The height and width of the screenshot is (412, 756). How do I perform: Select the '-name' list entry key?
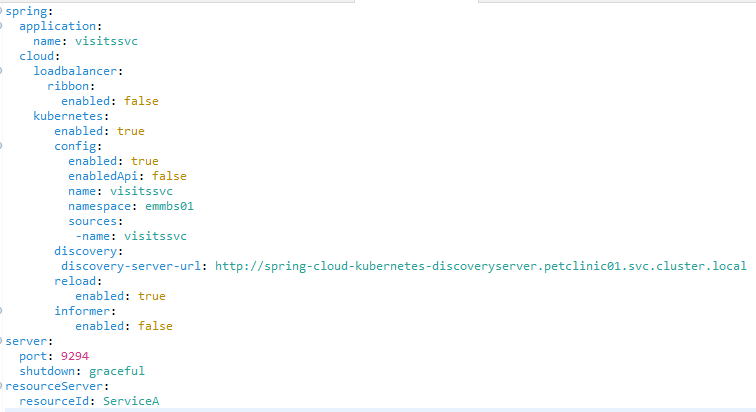pos(93,236)
